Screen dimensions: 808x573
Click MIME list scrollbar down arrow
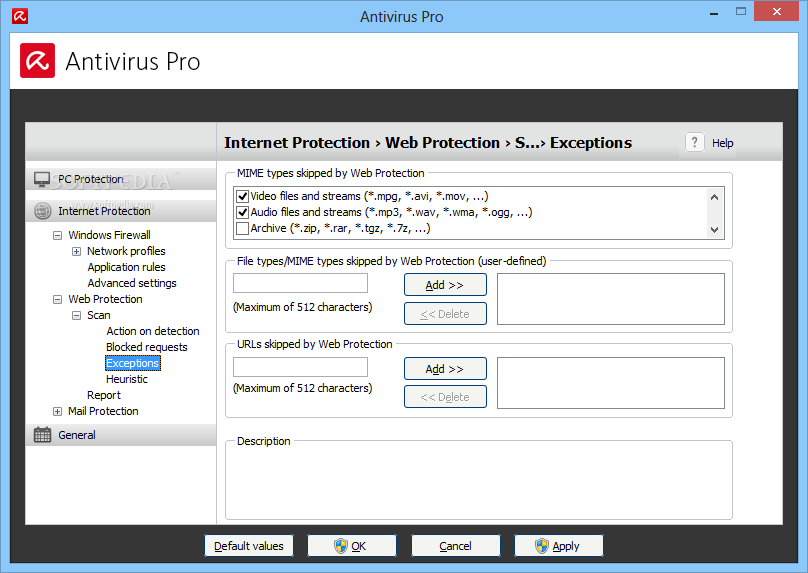coord(714,230)
